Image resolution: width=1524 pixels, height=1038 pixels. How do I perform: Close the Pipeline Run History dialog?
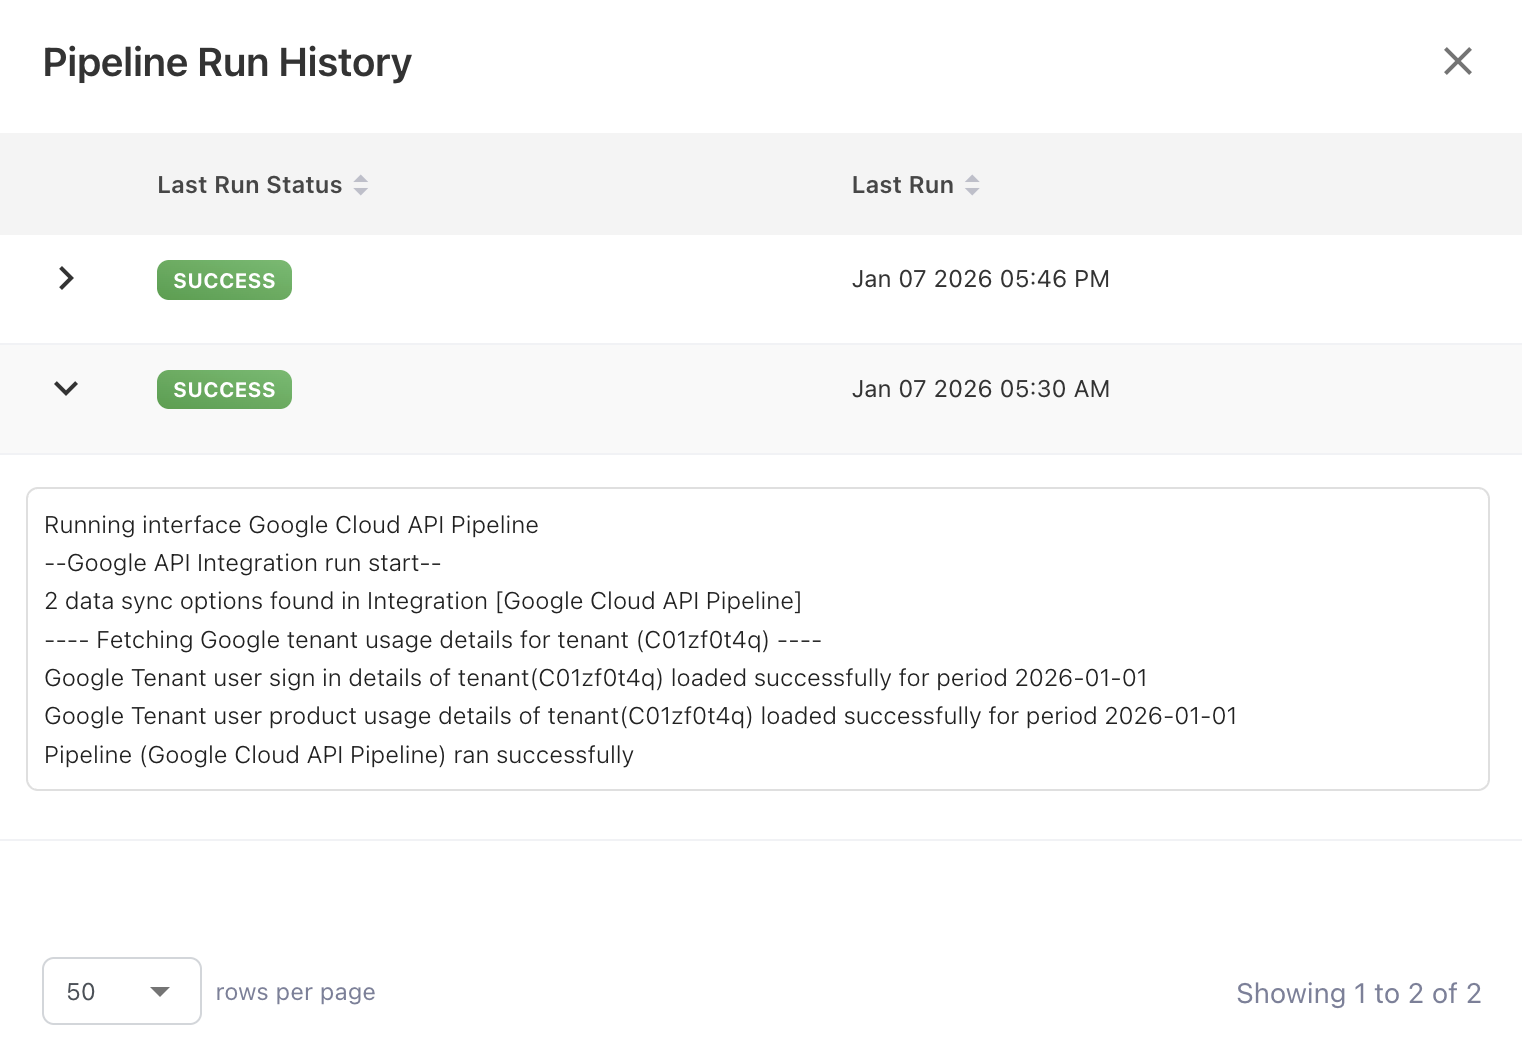[1457, 61]
